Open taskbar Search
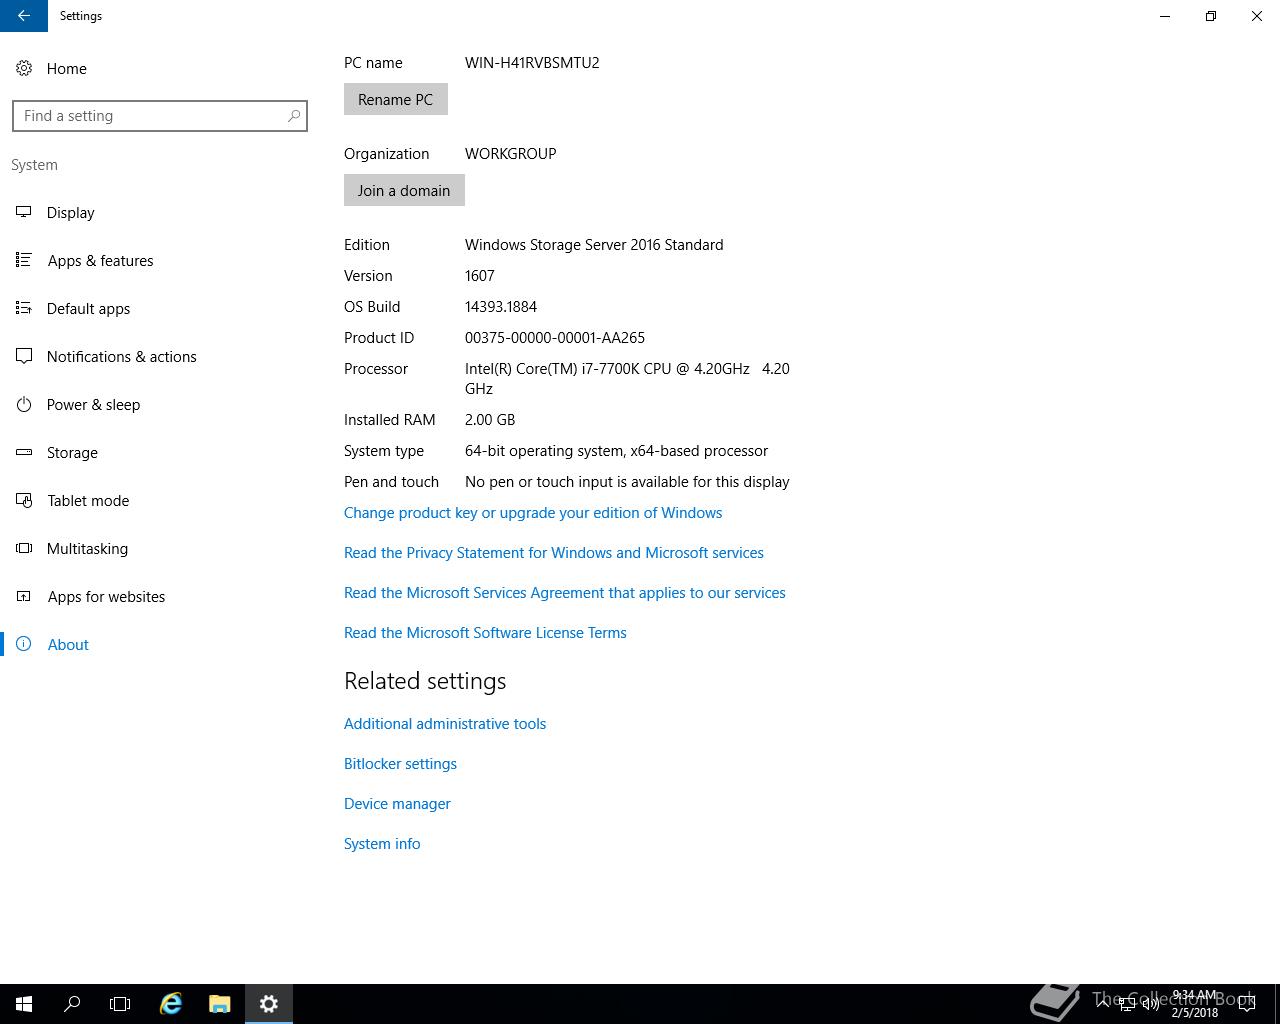 point(72,1004)
